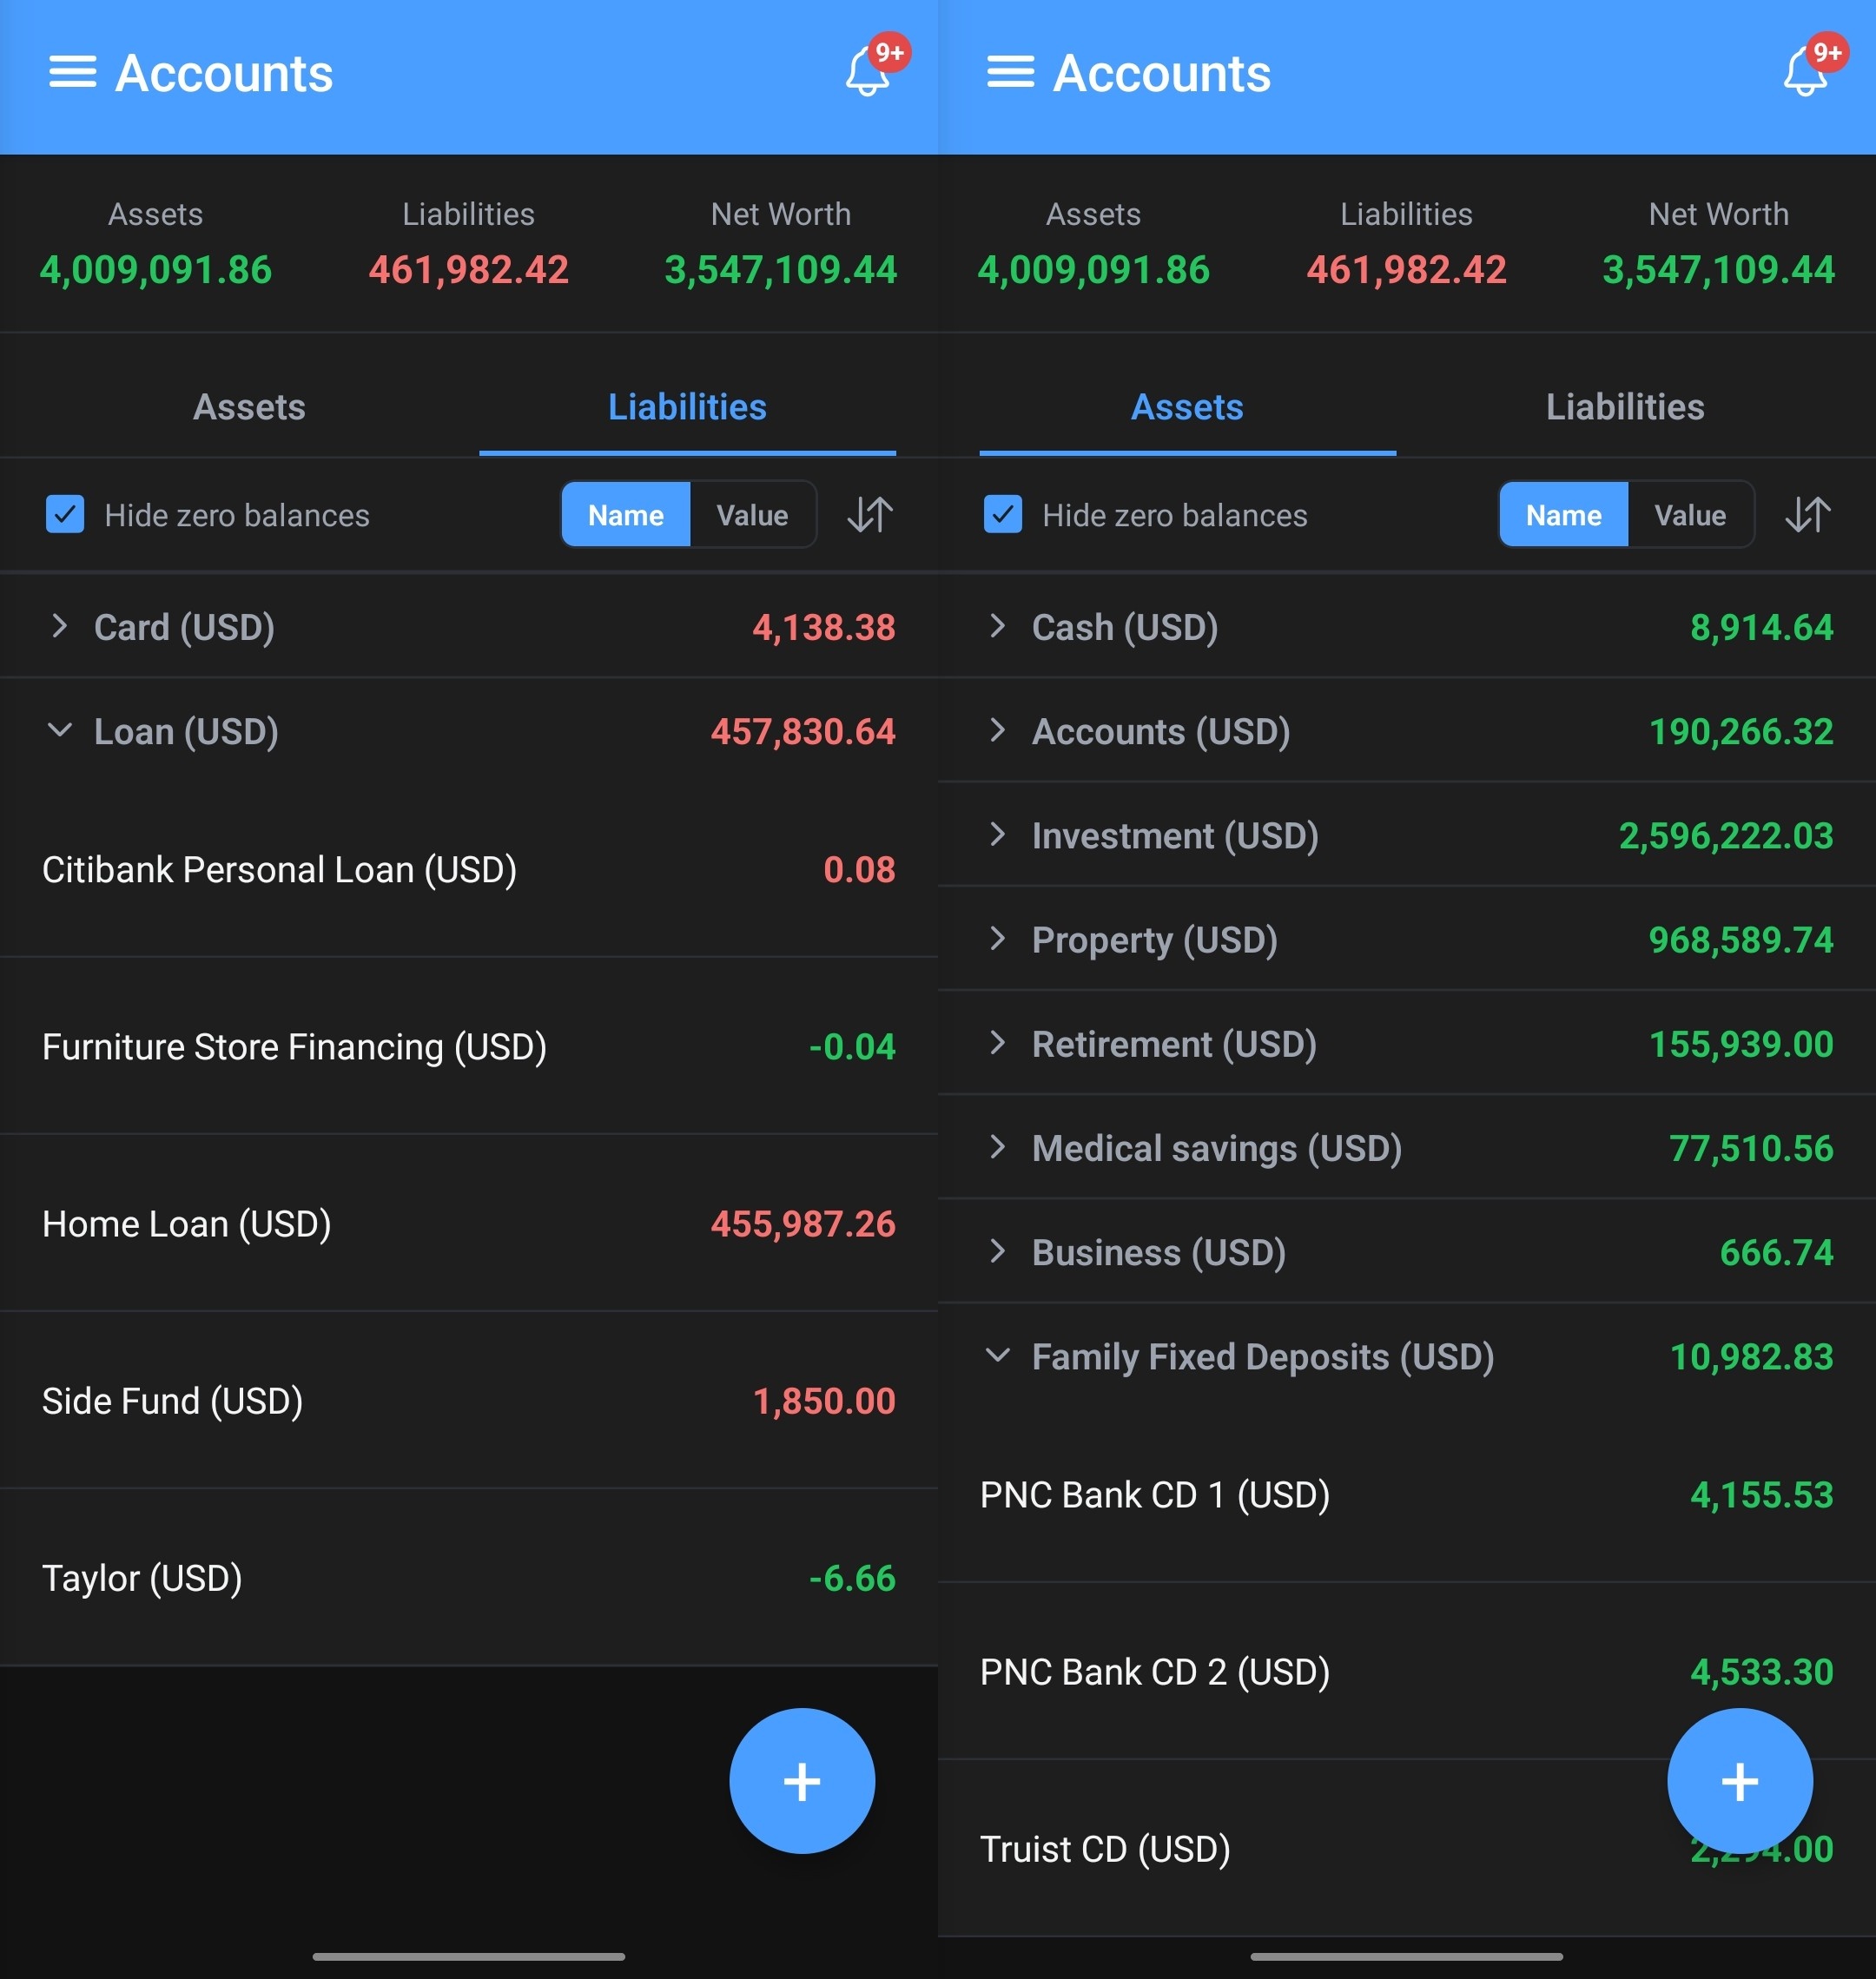Tap add button on Liabilities screen

802,1781
